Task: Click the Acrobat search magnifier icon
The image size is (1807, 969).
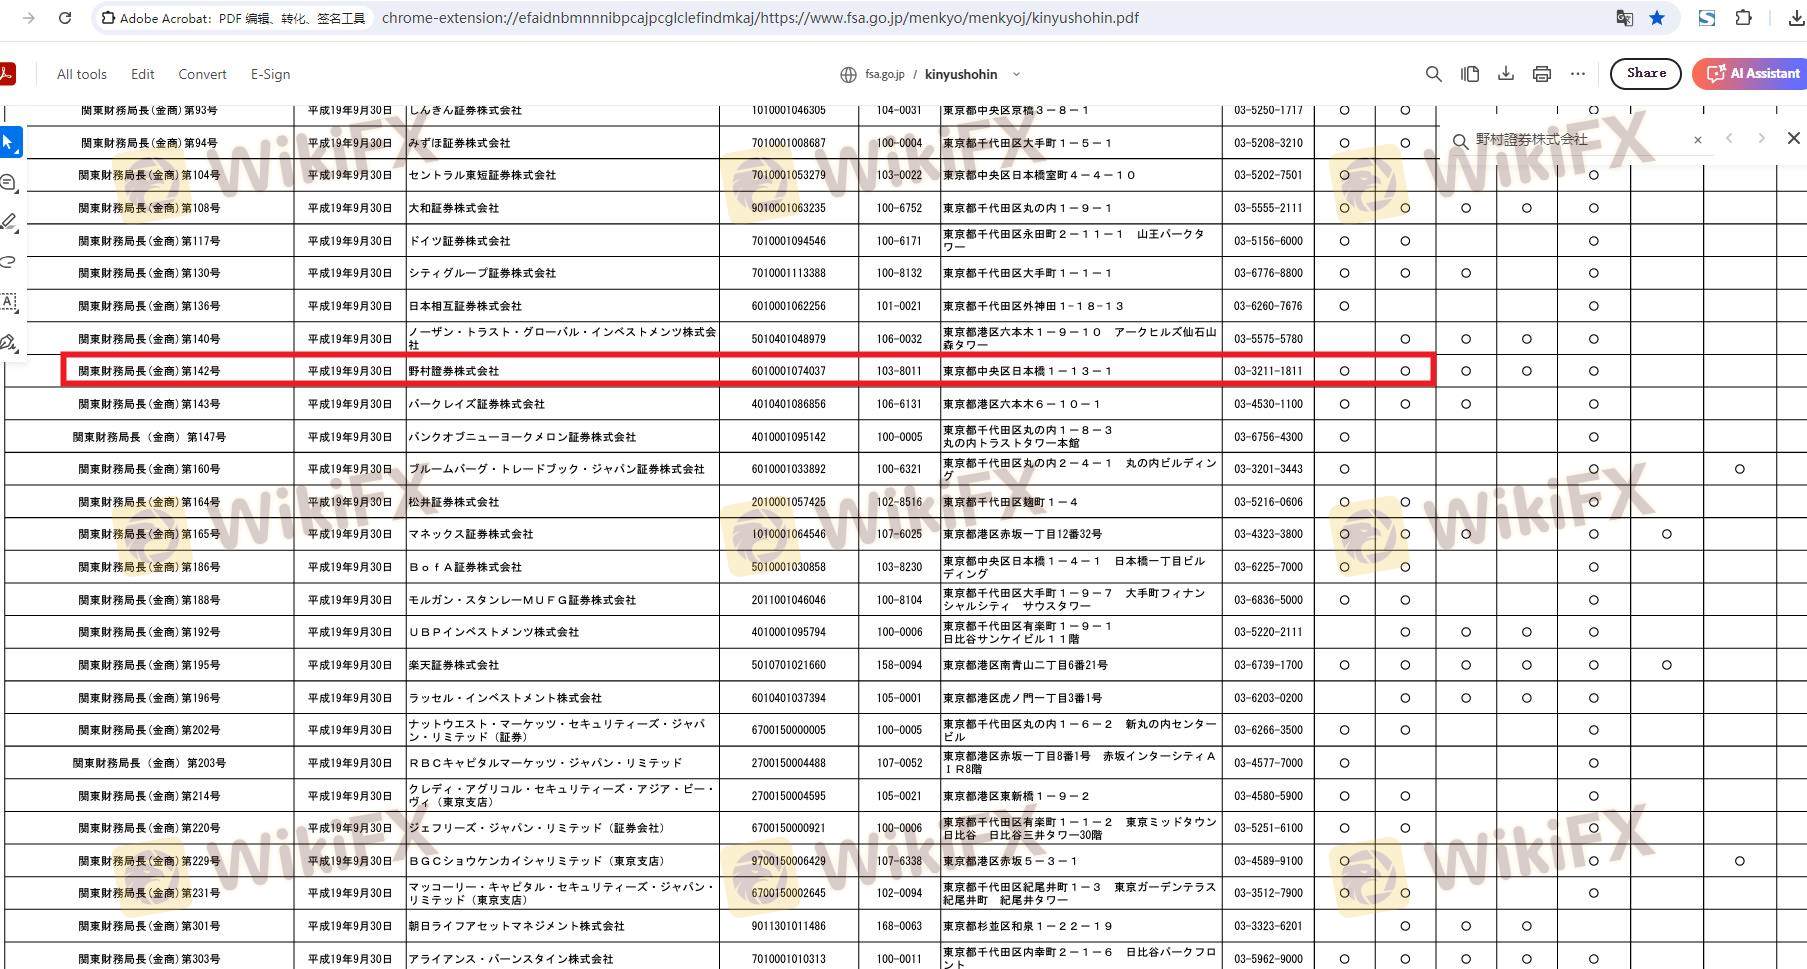Action: pos(1433,74)
